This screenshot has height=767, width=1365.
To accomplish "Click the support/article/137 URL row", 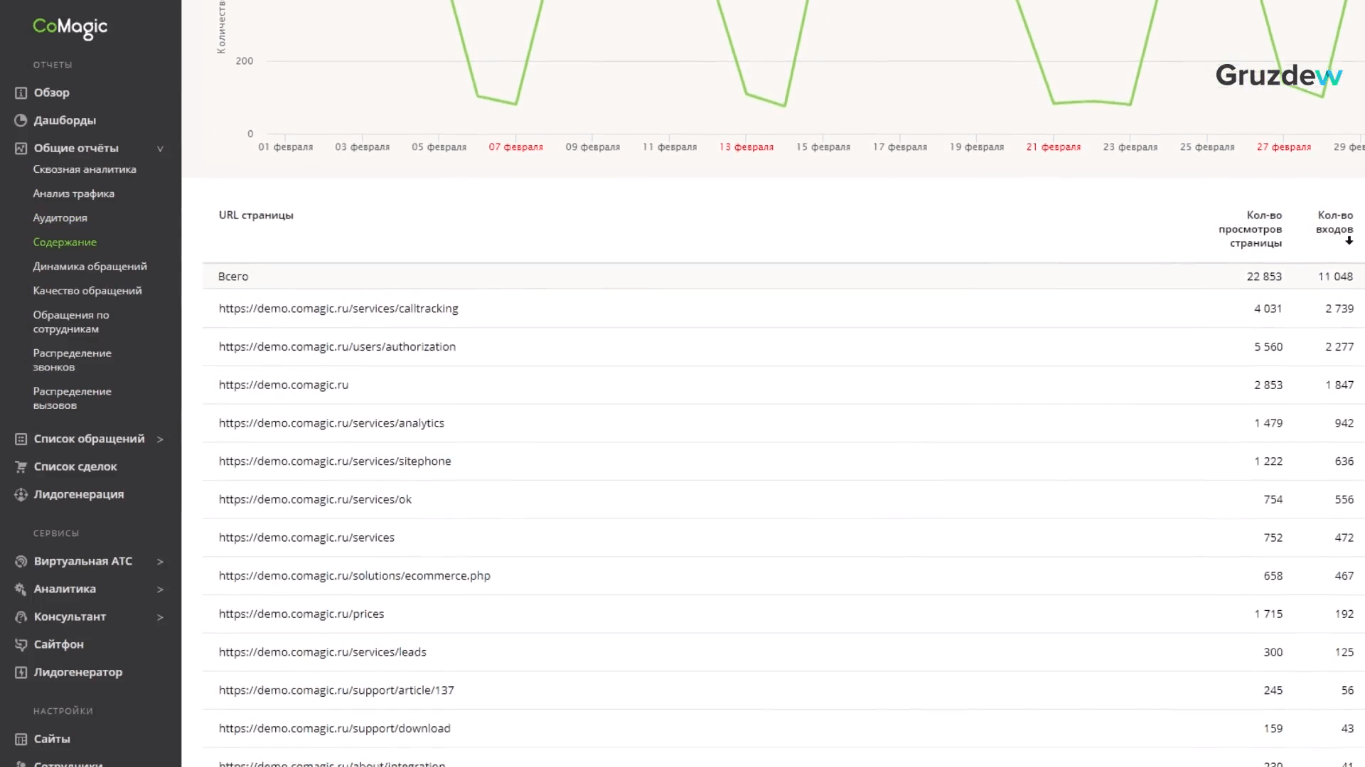I will coord(336,691).
